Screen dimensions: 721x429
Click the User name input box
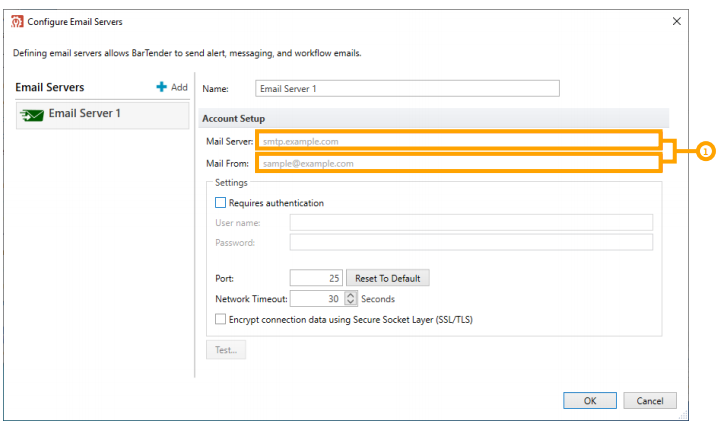pyautogui.click(x=471, y=223)
